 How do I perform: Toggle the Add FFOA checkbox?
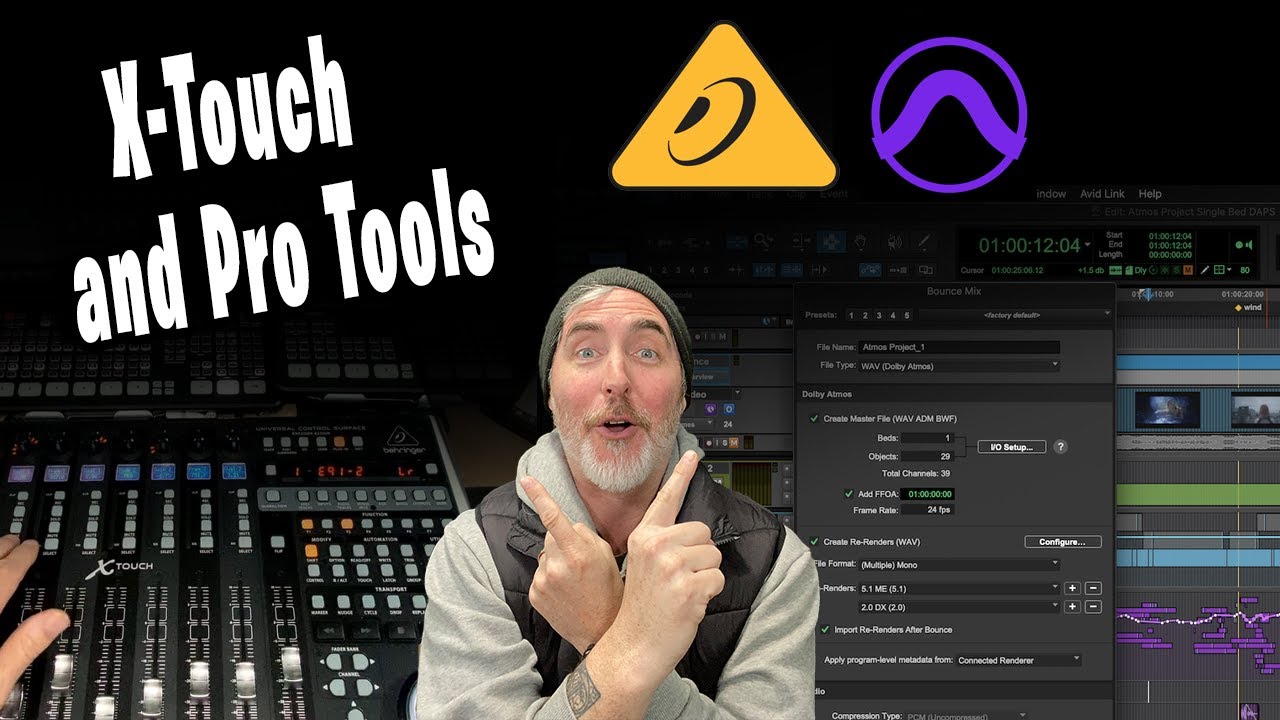848,494
